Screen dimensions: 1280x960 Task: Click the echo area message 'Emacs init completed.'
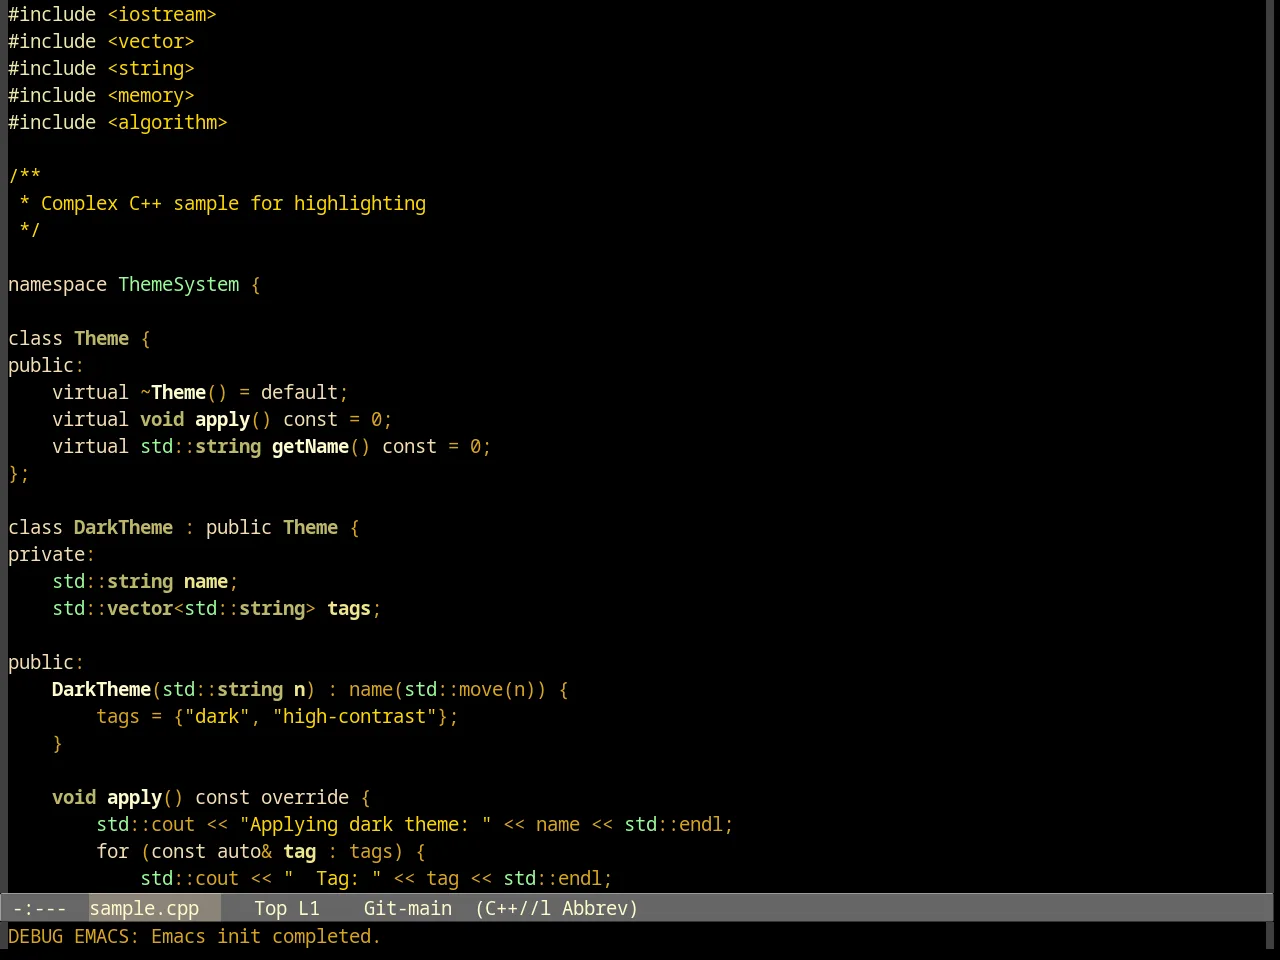(266, 936)
